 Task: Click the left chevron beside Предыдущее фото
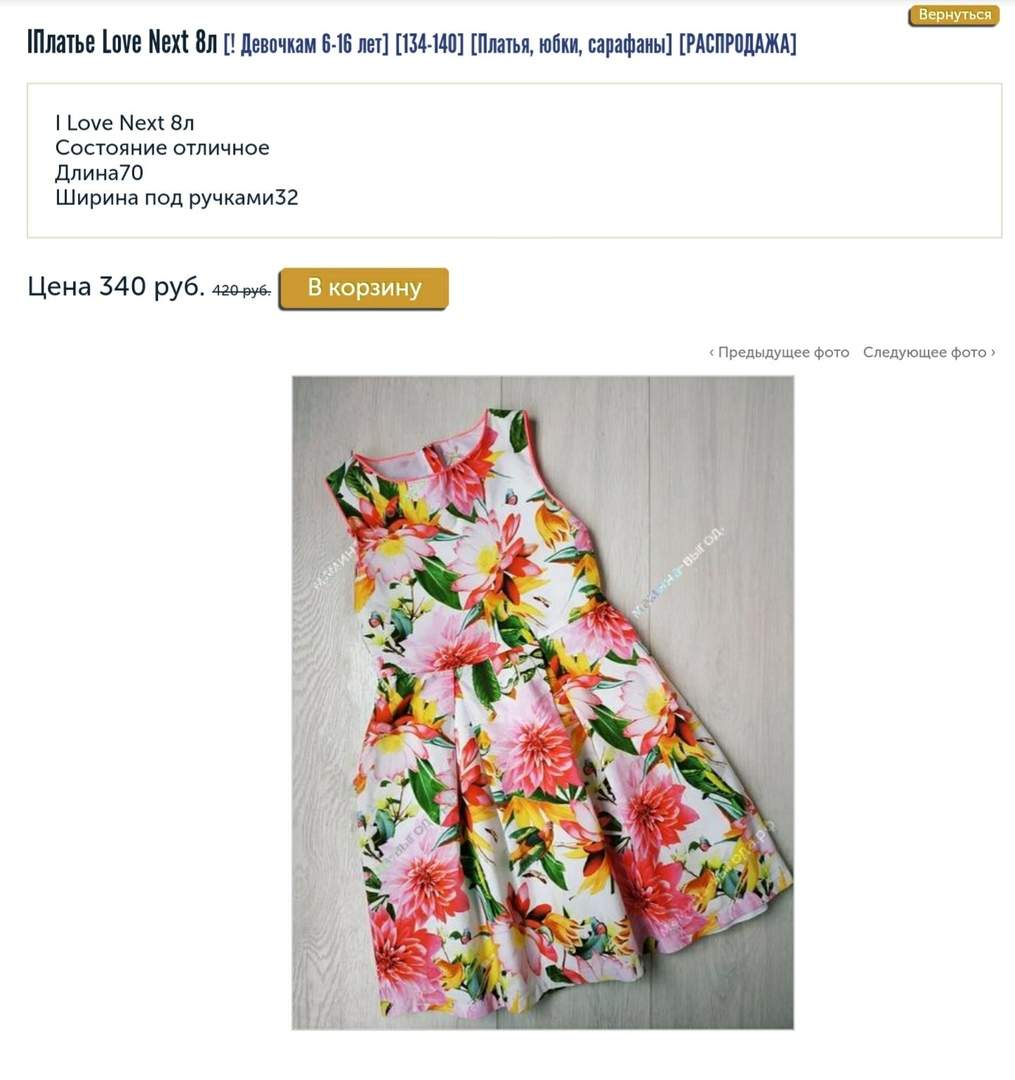click(x=711, y=353)
